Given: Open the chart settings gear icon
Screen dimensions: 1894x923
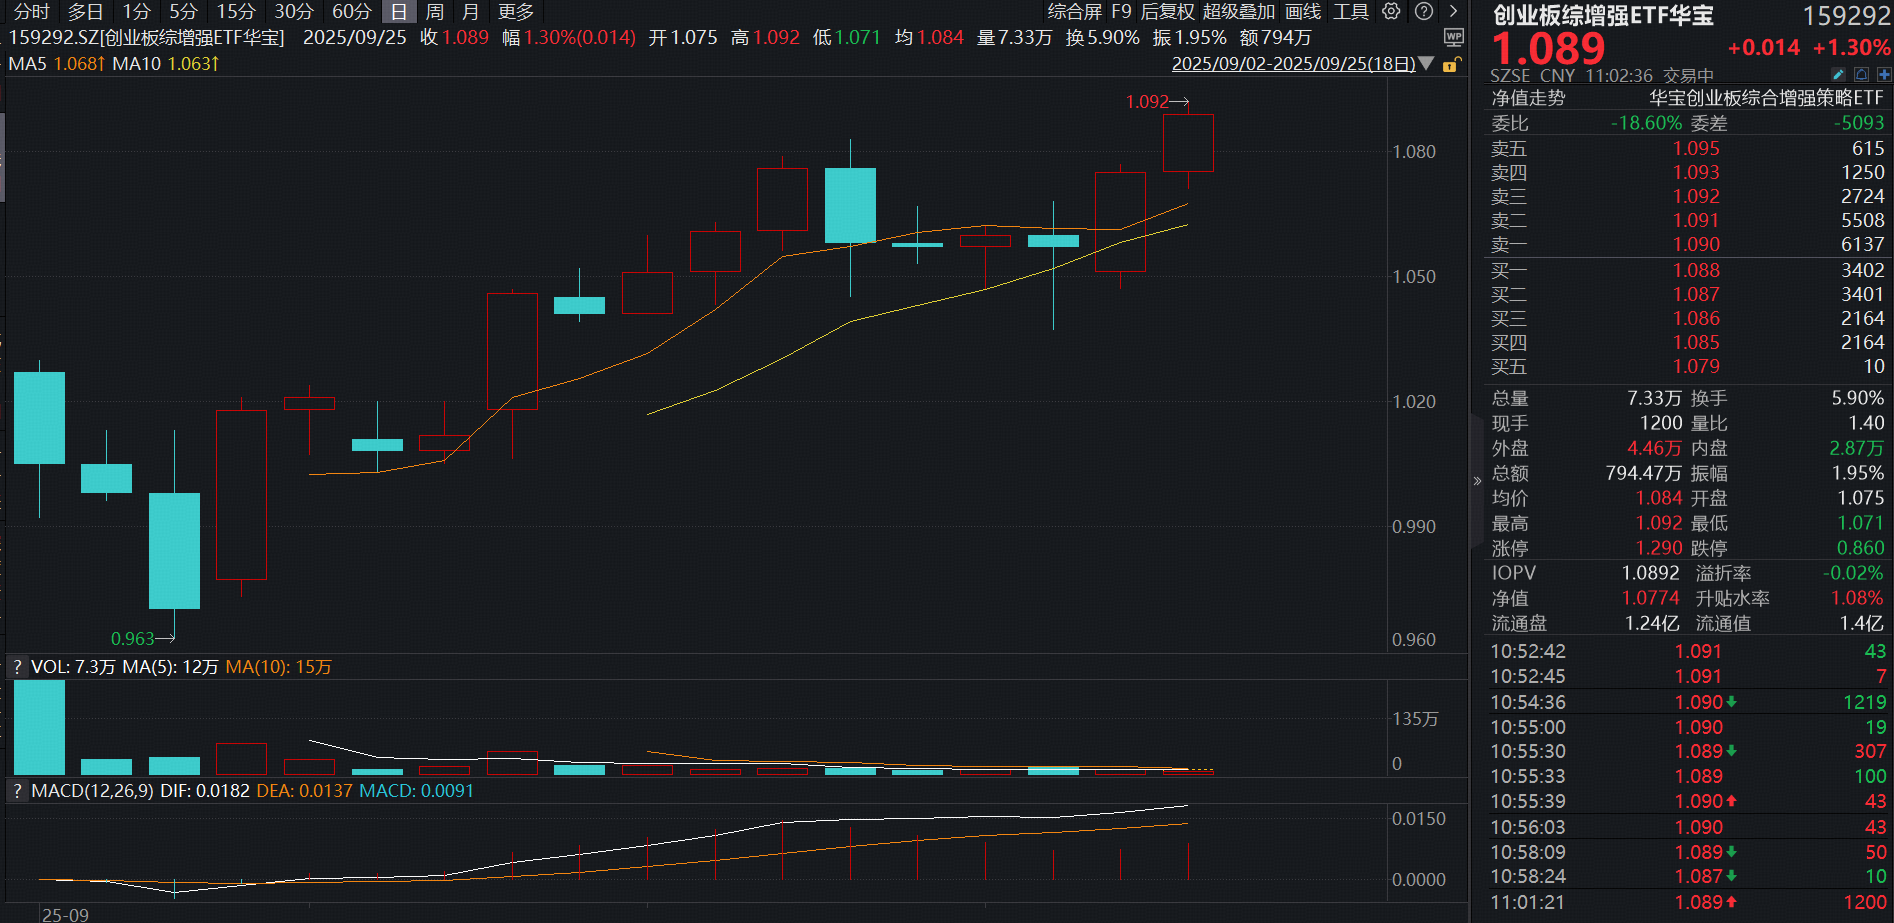Looking at the screenshot, I should coord(1391,11).
